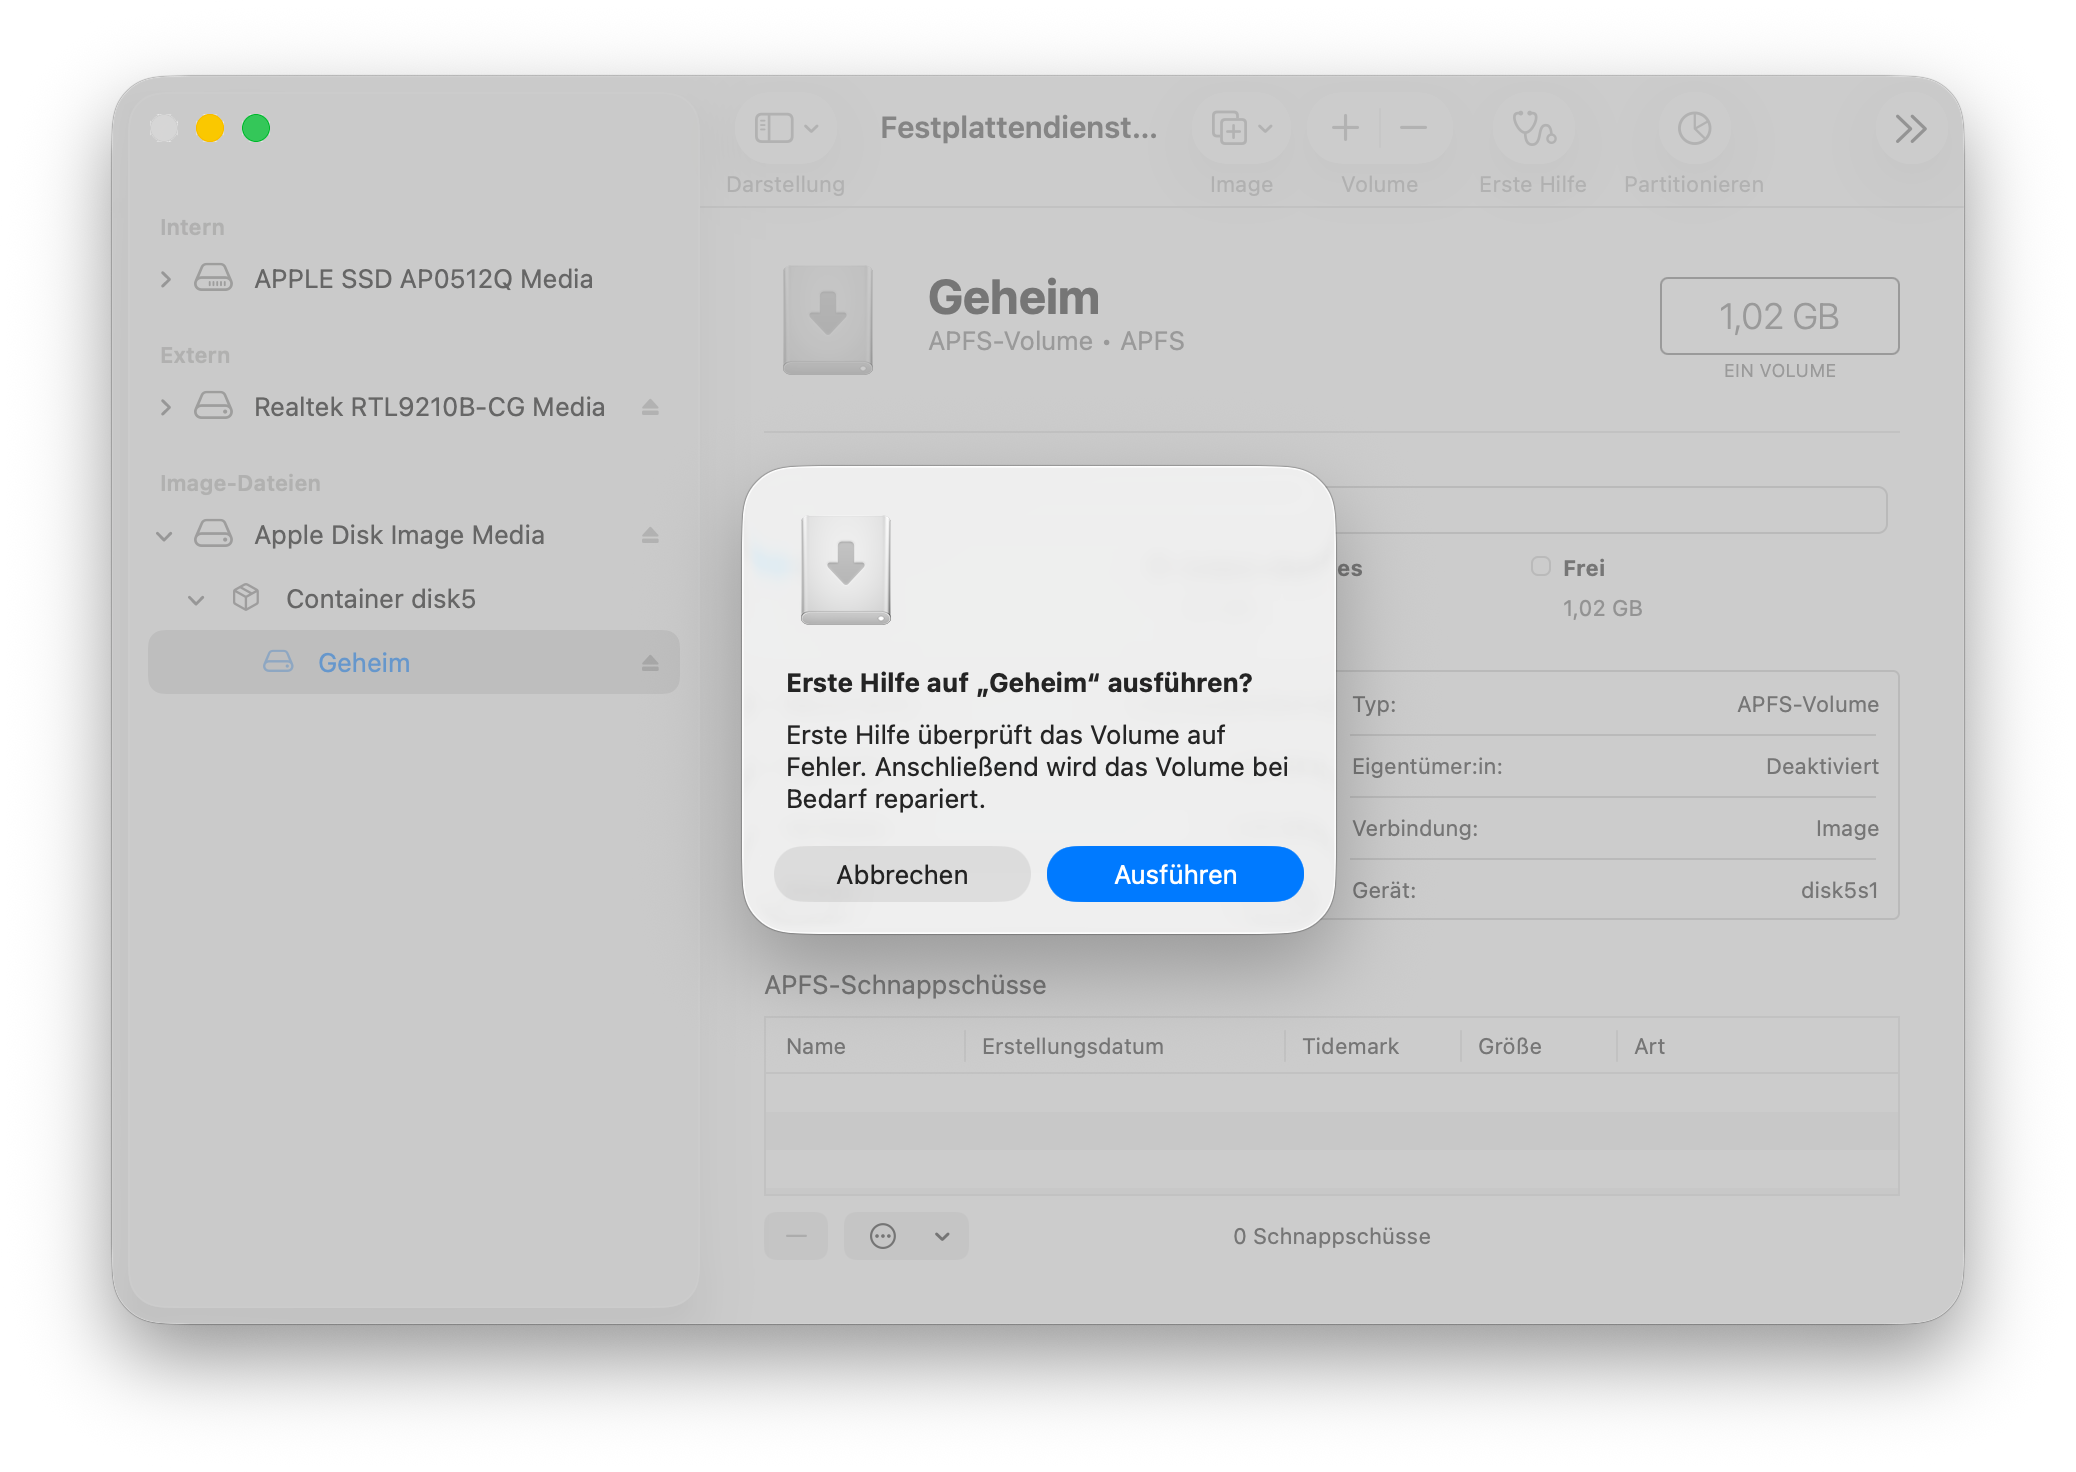Eject the Apple Disk Image Media
2076x1472 pixels.
(x=650, y=535)
